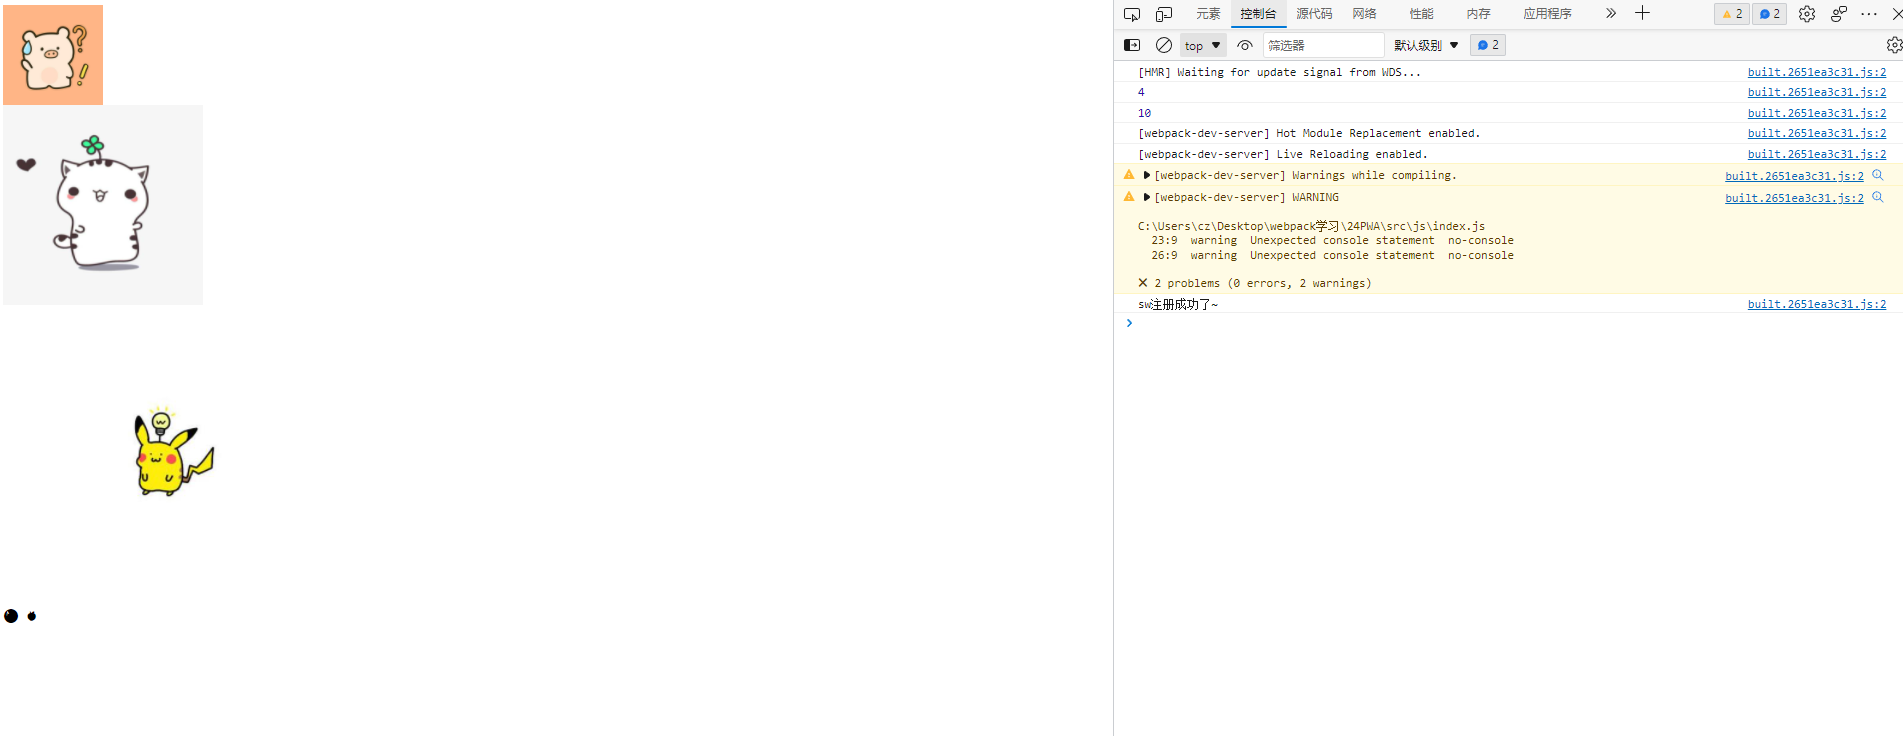Click the pig image on orange background
The image size is (1903, 736).
[53, 55]
